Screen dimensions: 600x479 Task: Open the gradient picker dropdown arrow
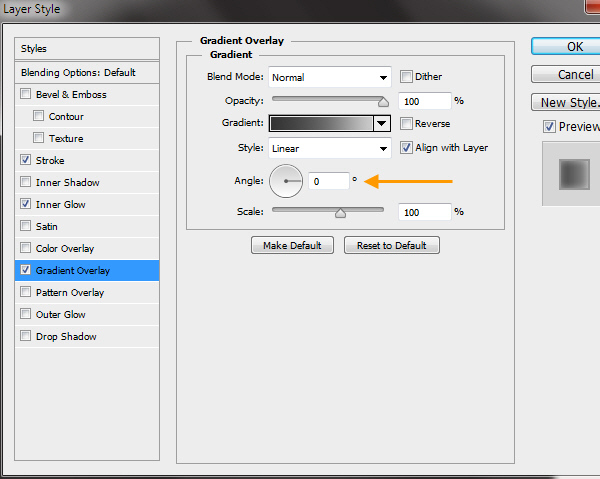[x=380, y=124]
